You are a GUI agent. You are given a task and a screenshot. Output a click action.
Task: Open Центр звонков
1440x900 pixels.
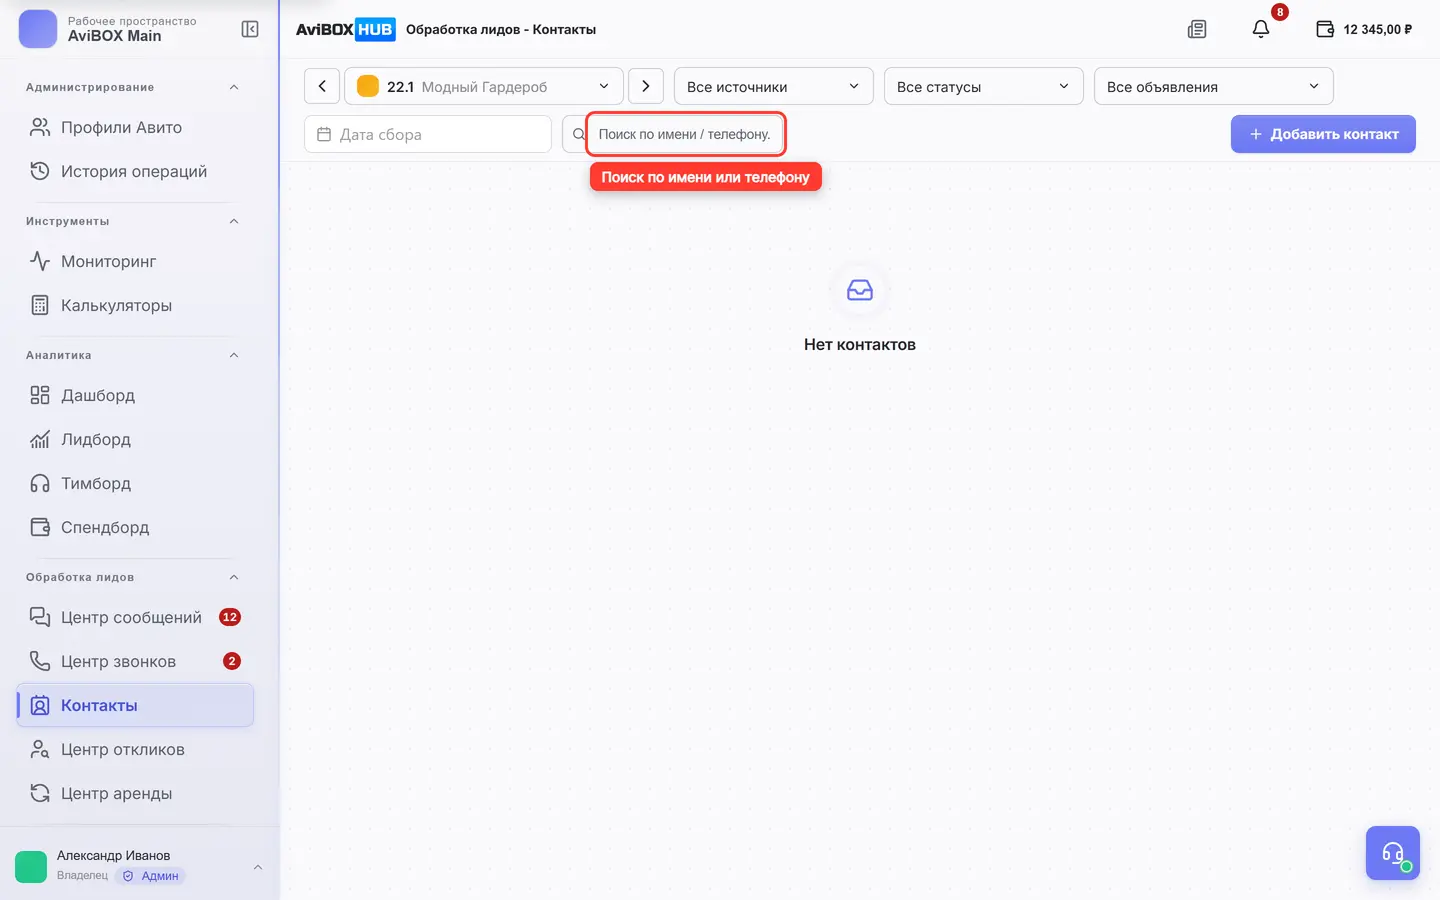135,661
